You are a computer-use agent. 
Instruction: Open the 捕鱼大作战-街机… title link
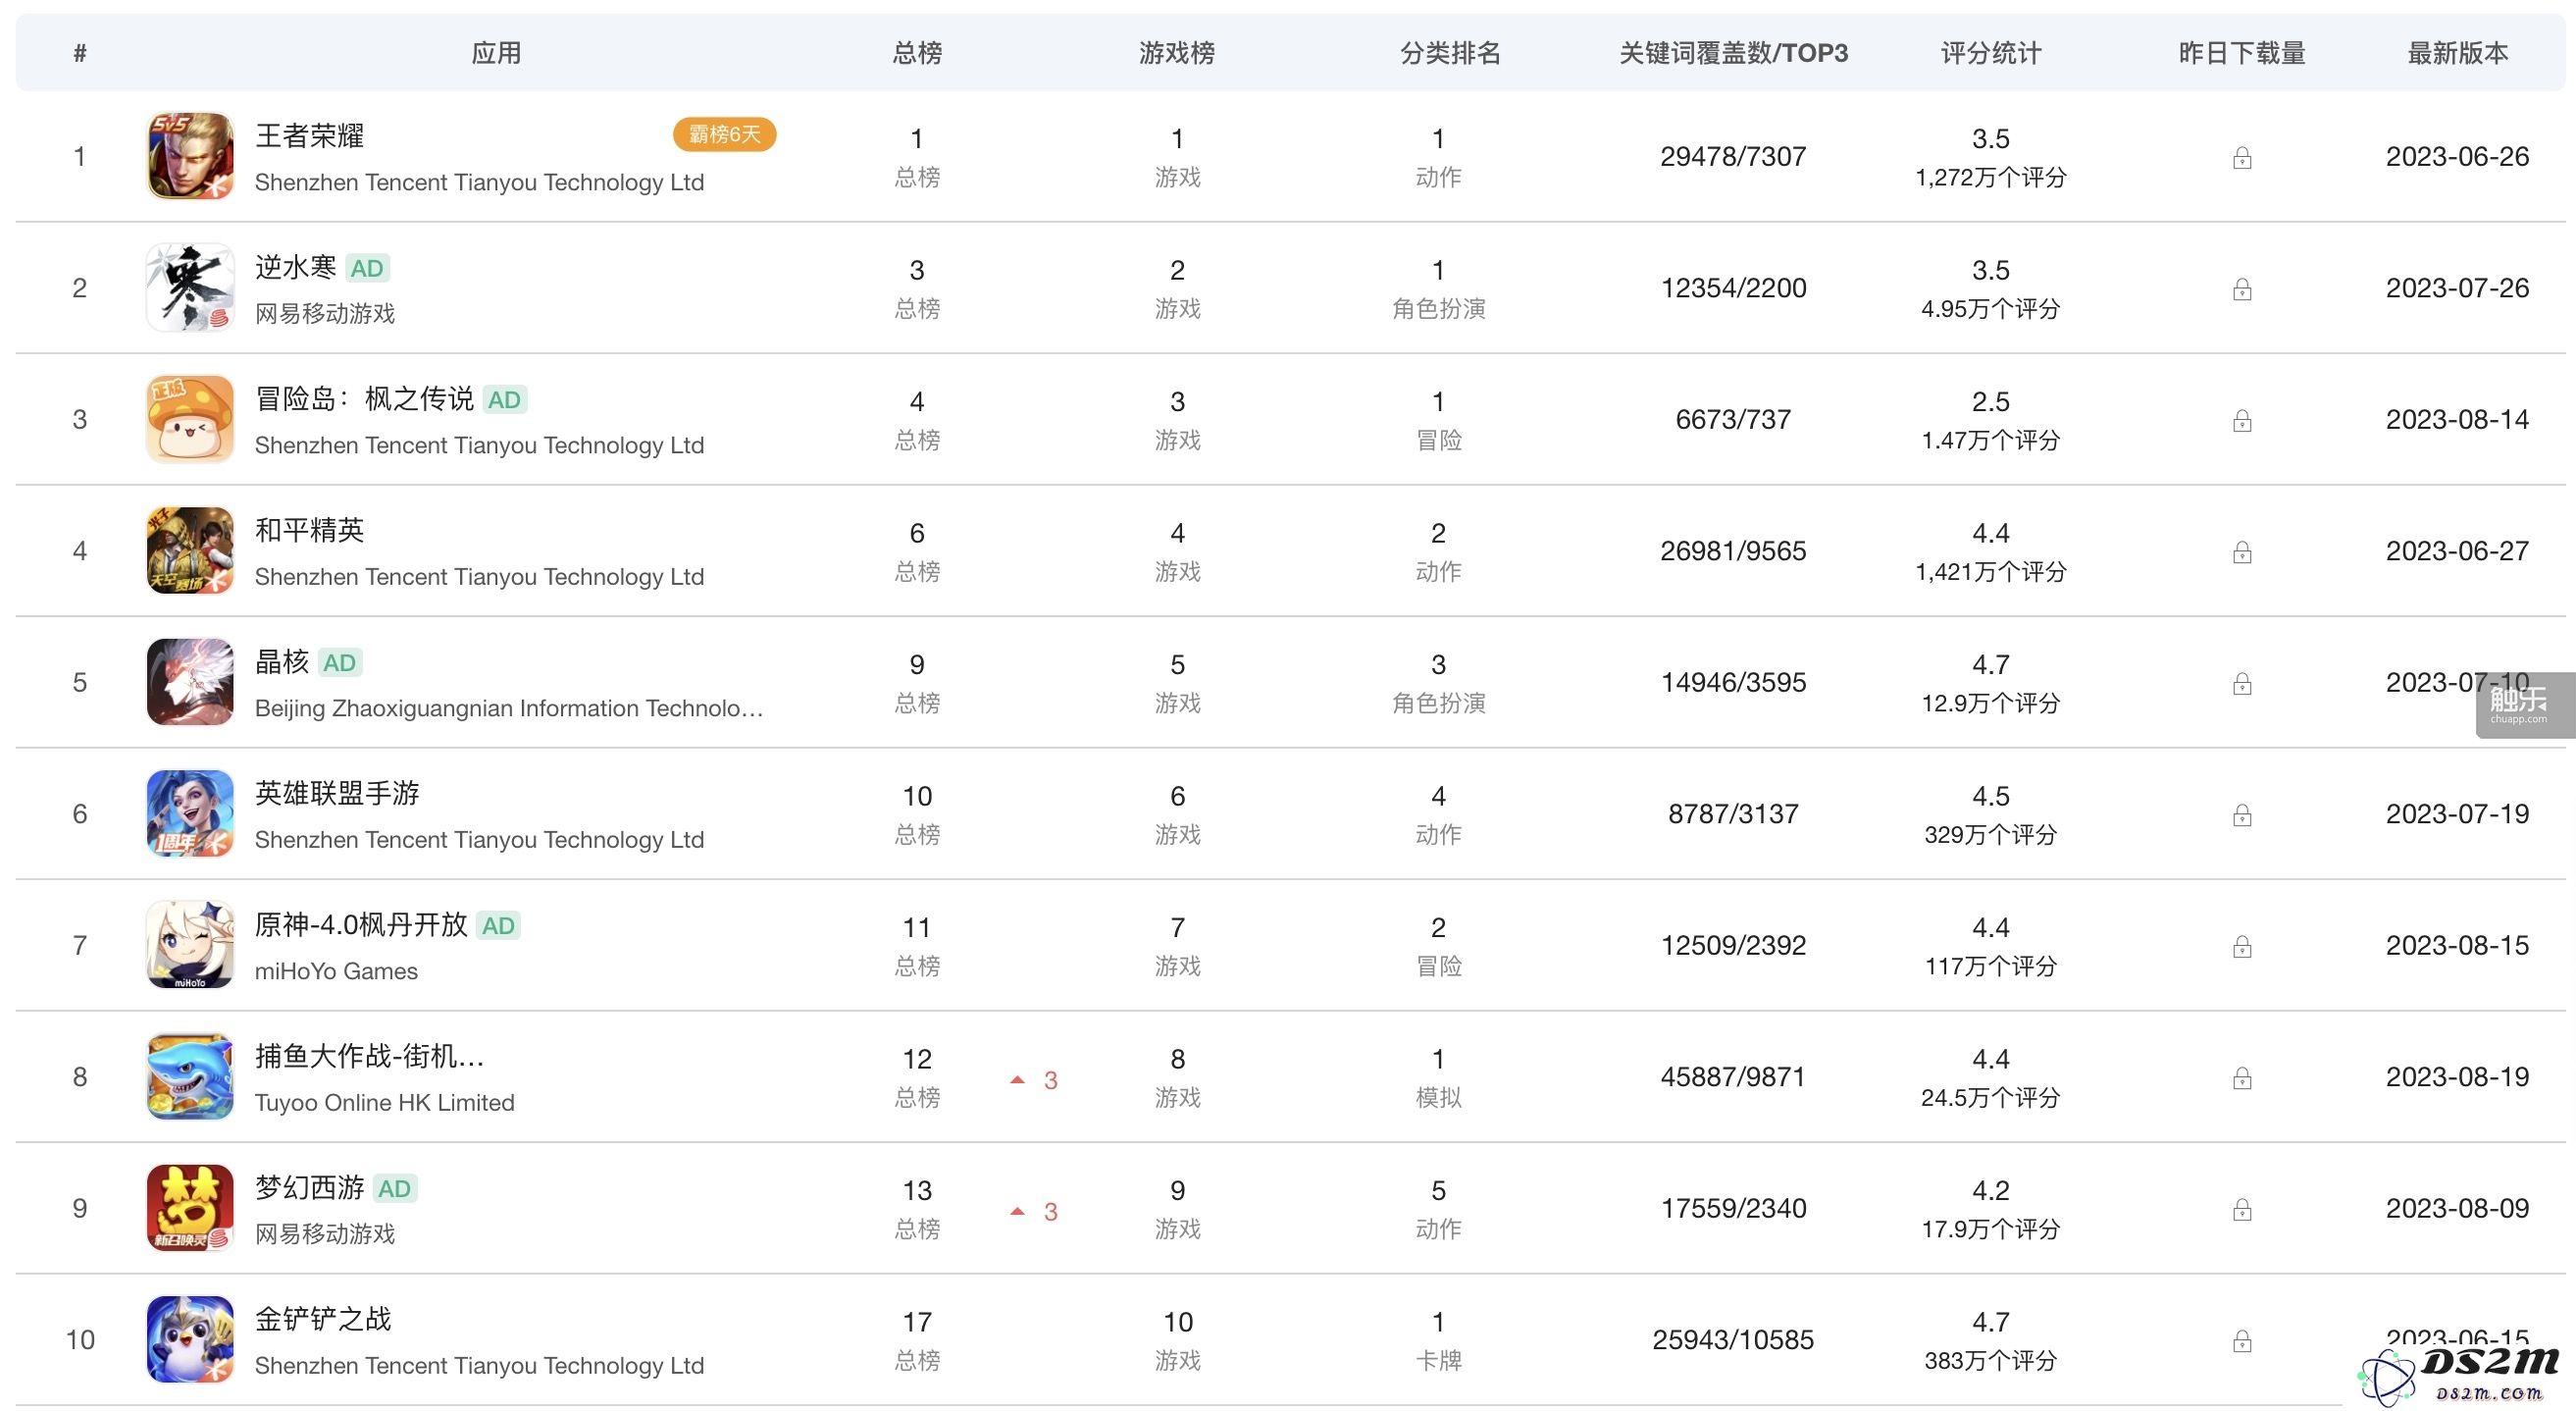tap(369, 1056)
